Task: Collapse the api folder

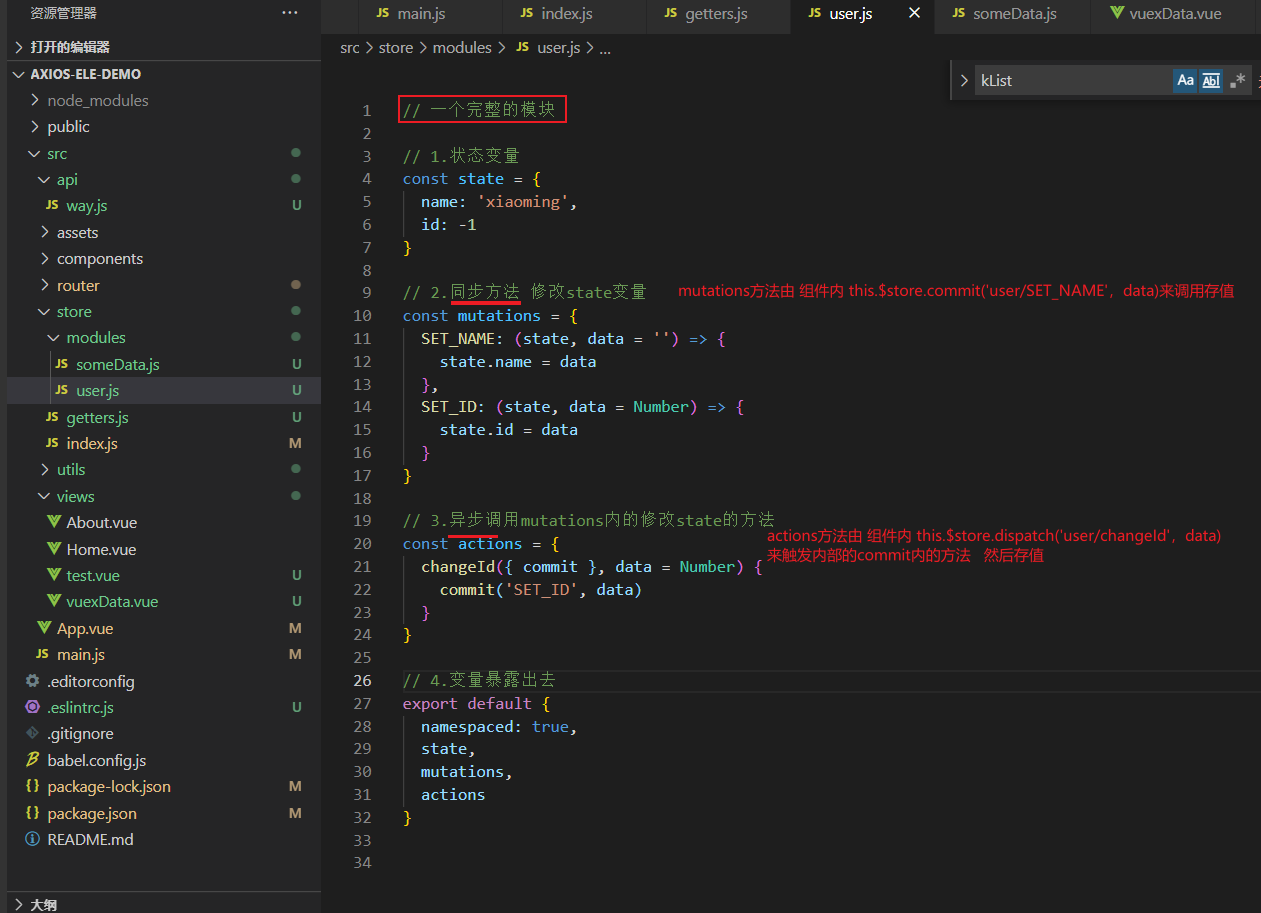Action: click(x=164, y=179)
